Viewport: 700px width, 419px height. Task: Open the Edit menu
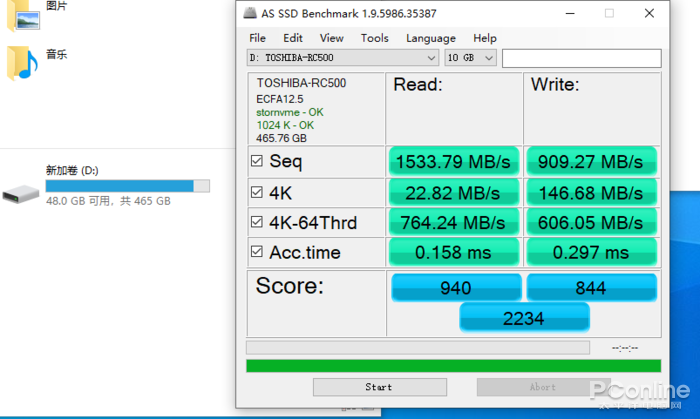pos(293,38)
